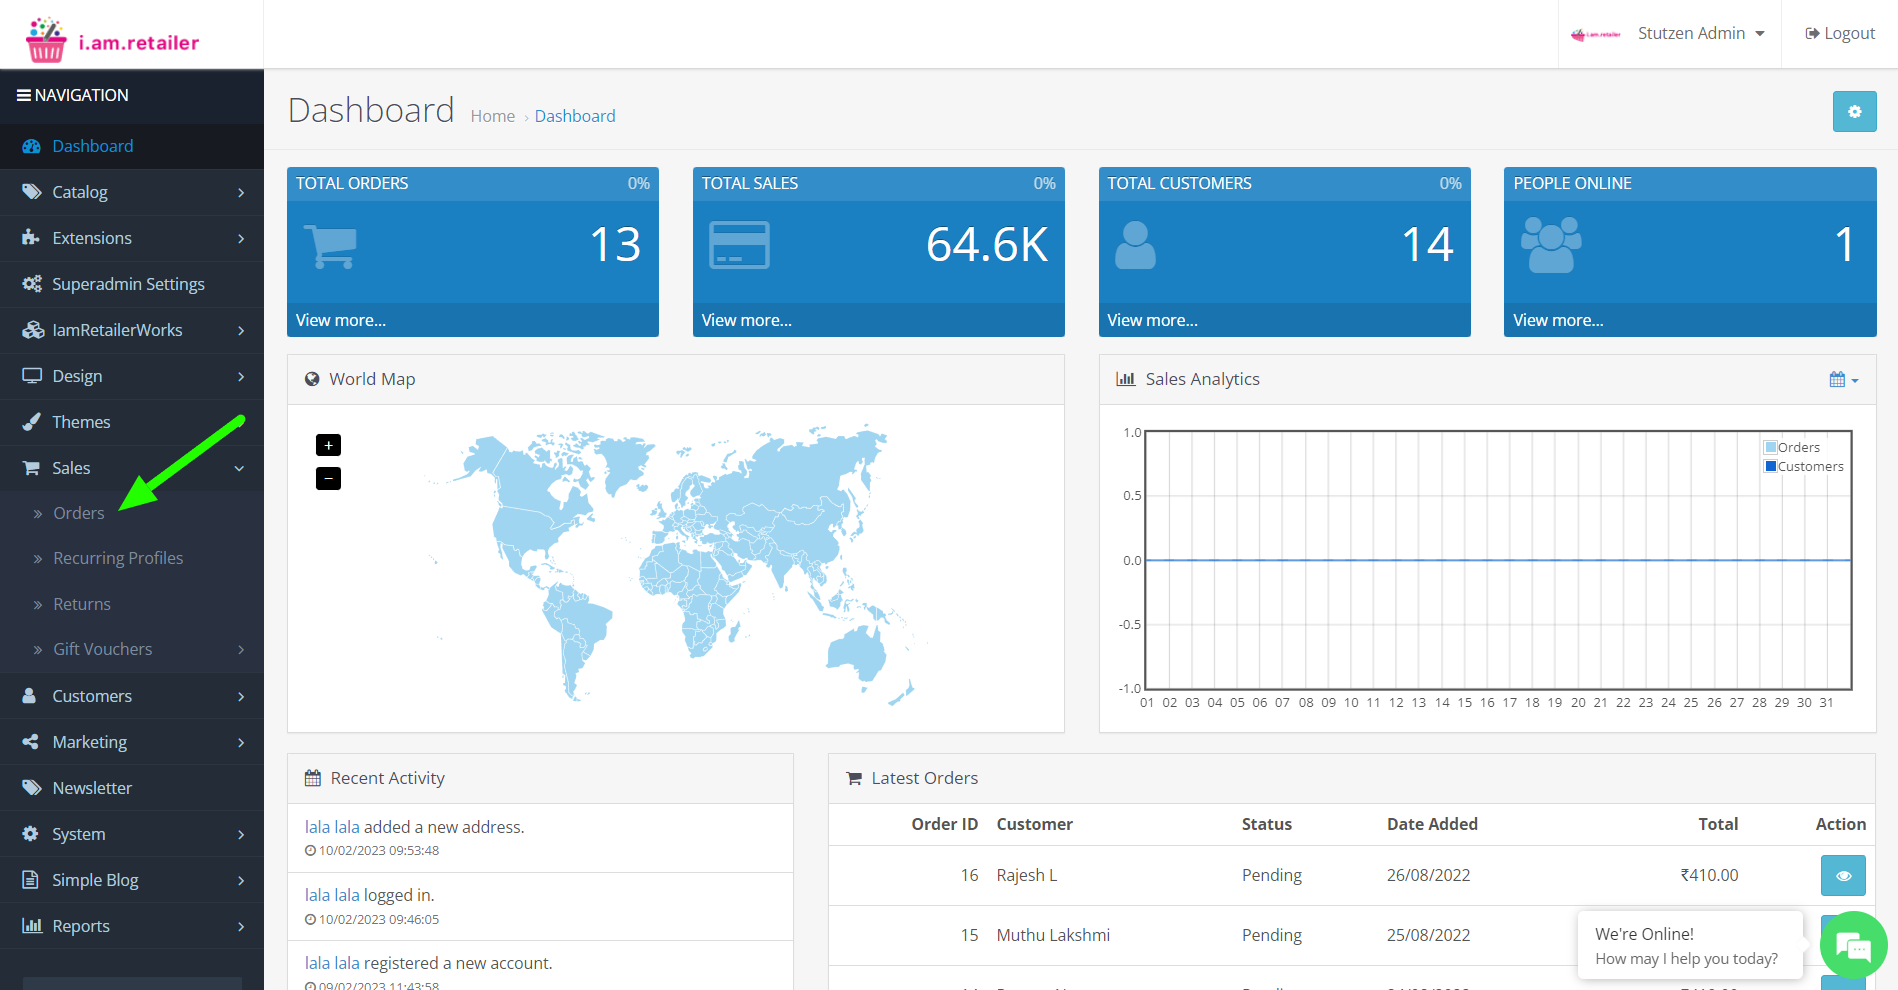Viewport: 1898px width, 990px height.
Task: Click View more under People Online
Action: click(1558, 320)
